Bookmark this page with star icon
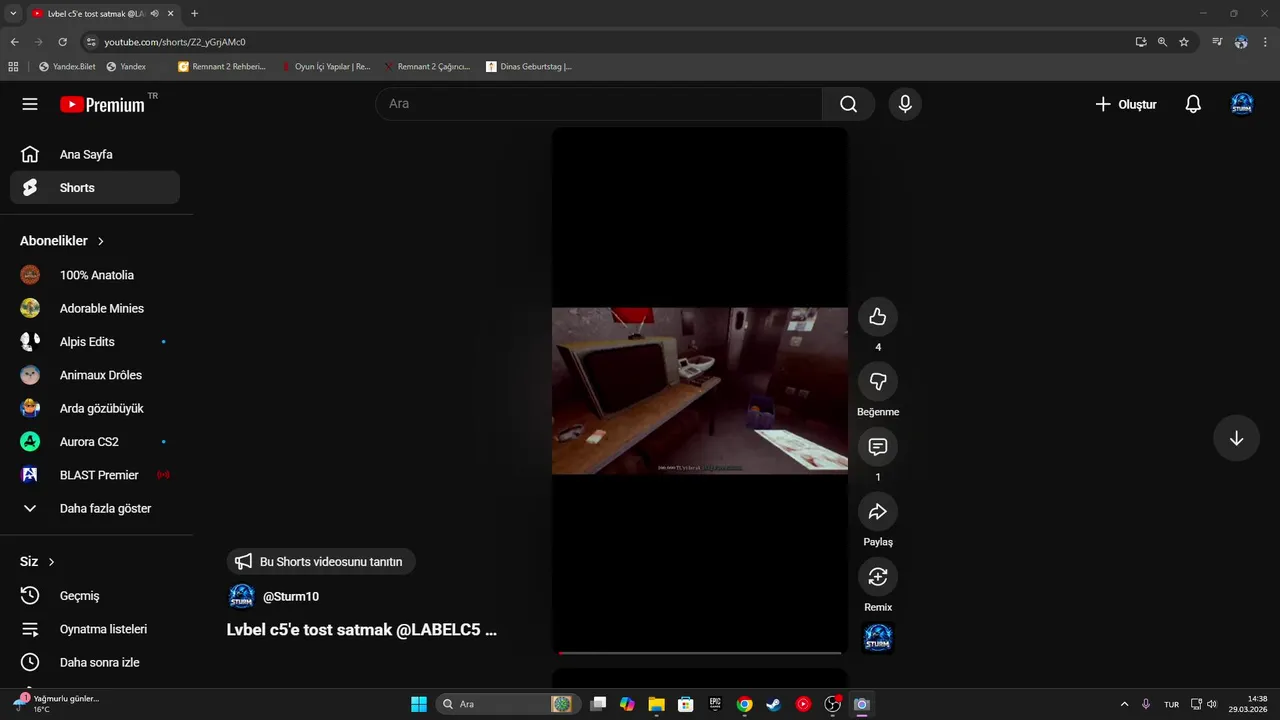The image size is (1280, 720). click(x=1184, y=42)
